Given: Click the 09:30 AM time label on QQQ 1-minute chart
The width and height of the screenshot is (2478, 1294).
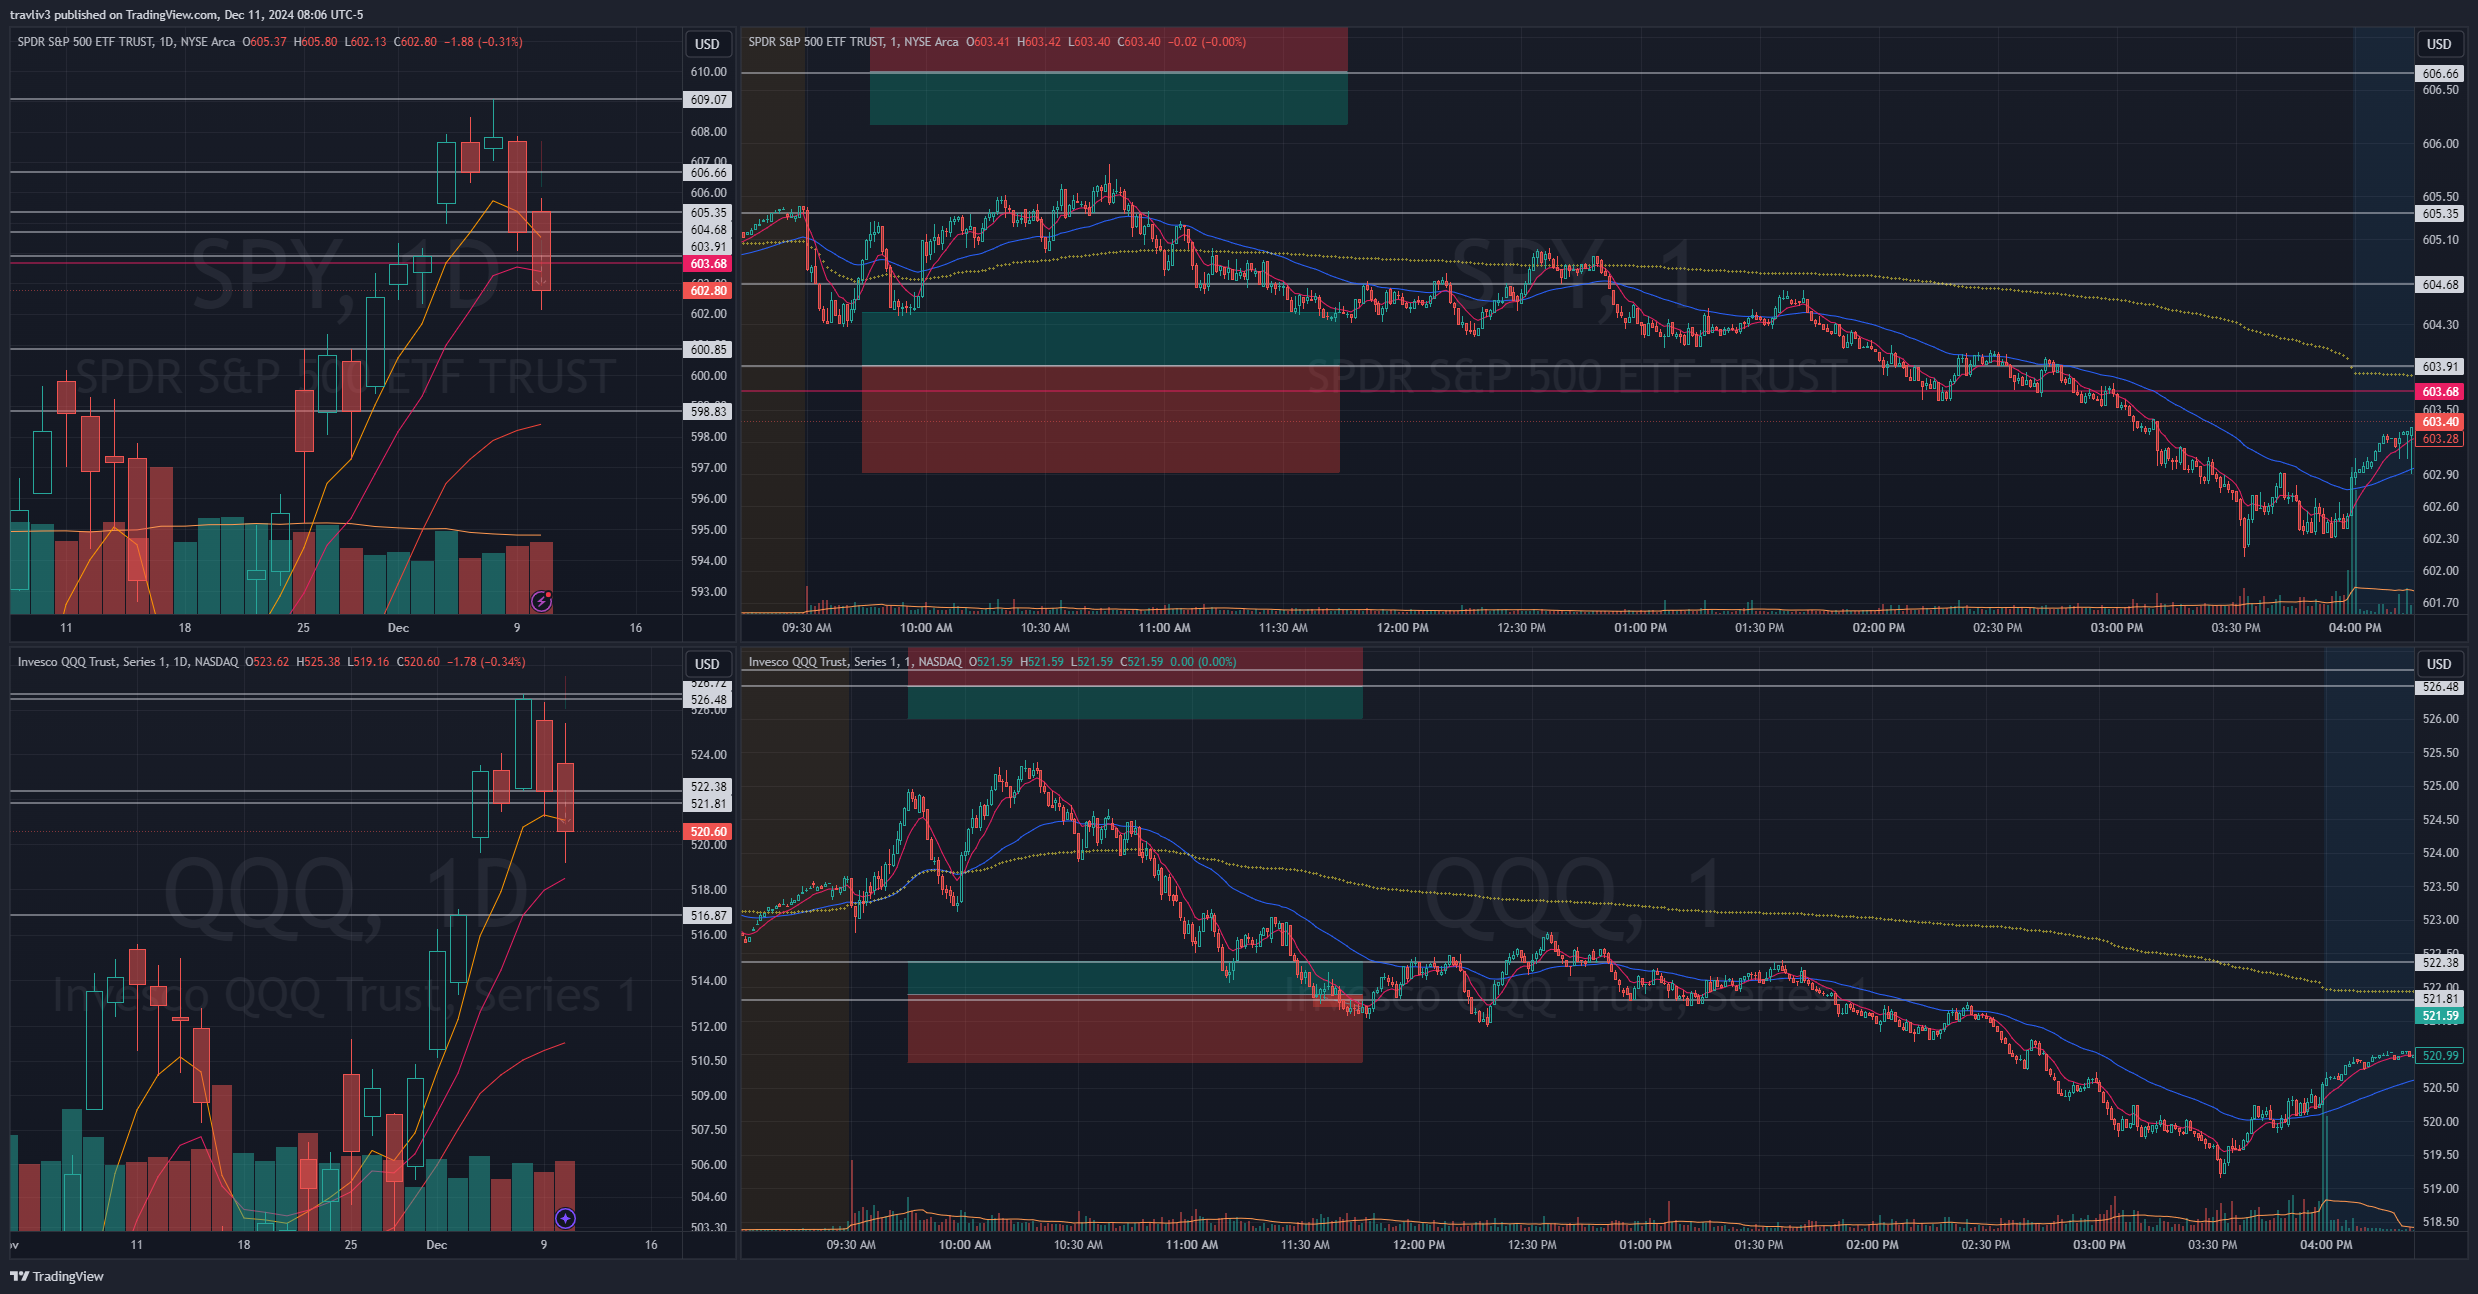Looking at the screenshot, I should click(851, 1245).
